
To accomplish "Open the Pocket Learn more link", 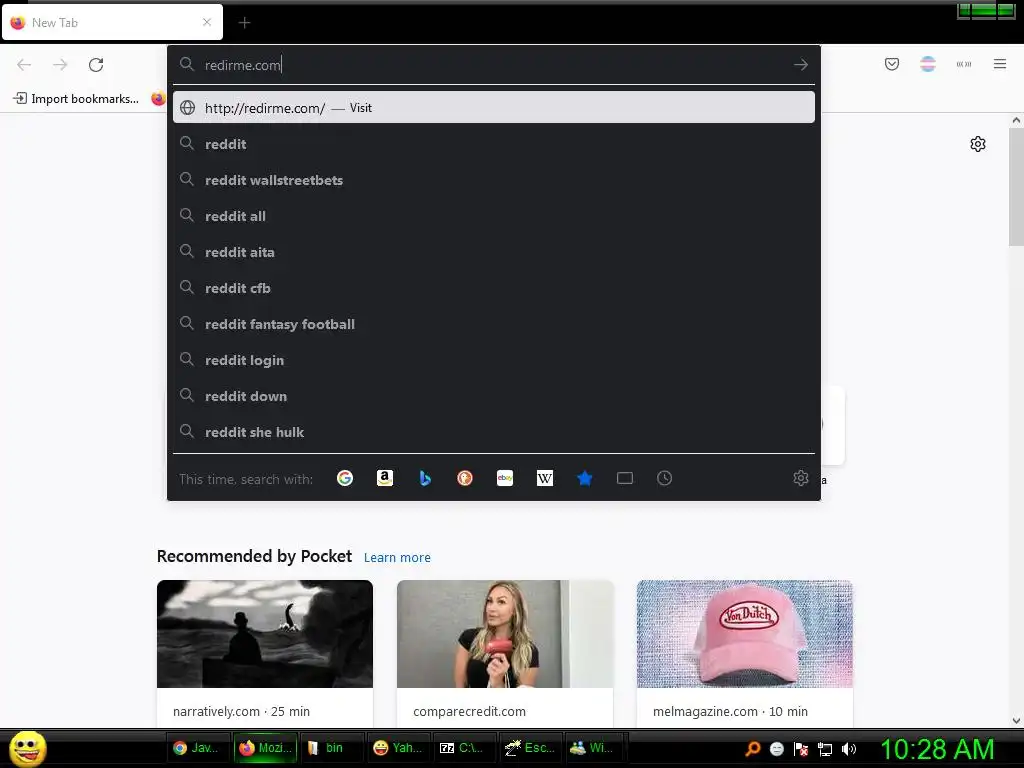I will pyautogui.click(x=397, y=557).
